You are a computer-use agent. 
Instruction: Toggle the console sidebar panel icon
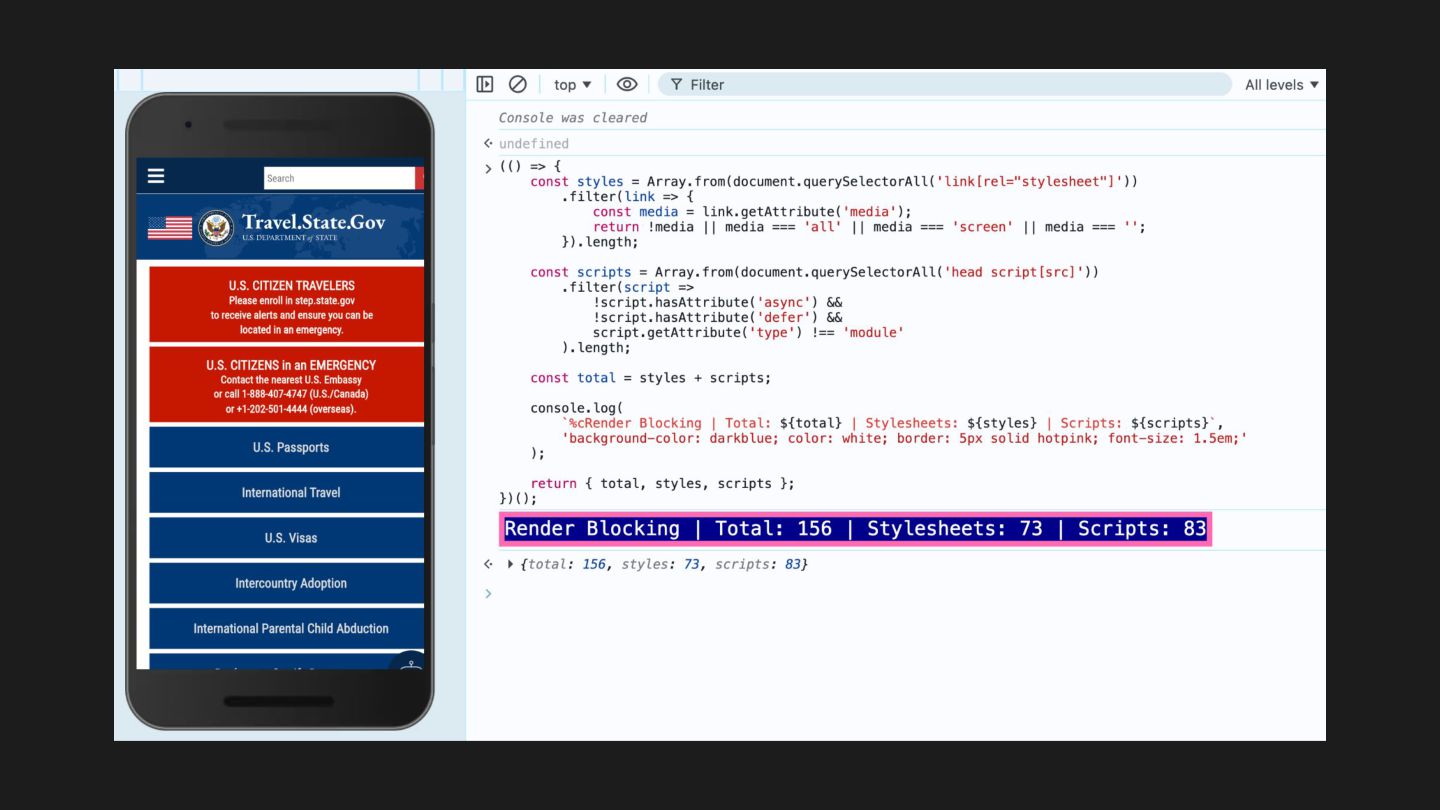tap(485, 84)
